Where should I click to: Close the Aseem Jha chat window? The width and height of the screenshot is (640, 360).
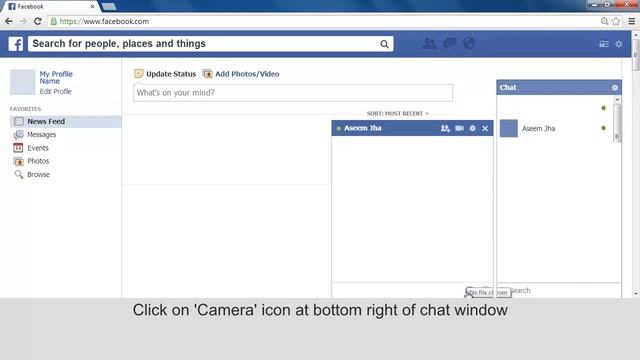click(485, 129)
